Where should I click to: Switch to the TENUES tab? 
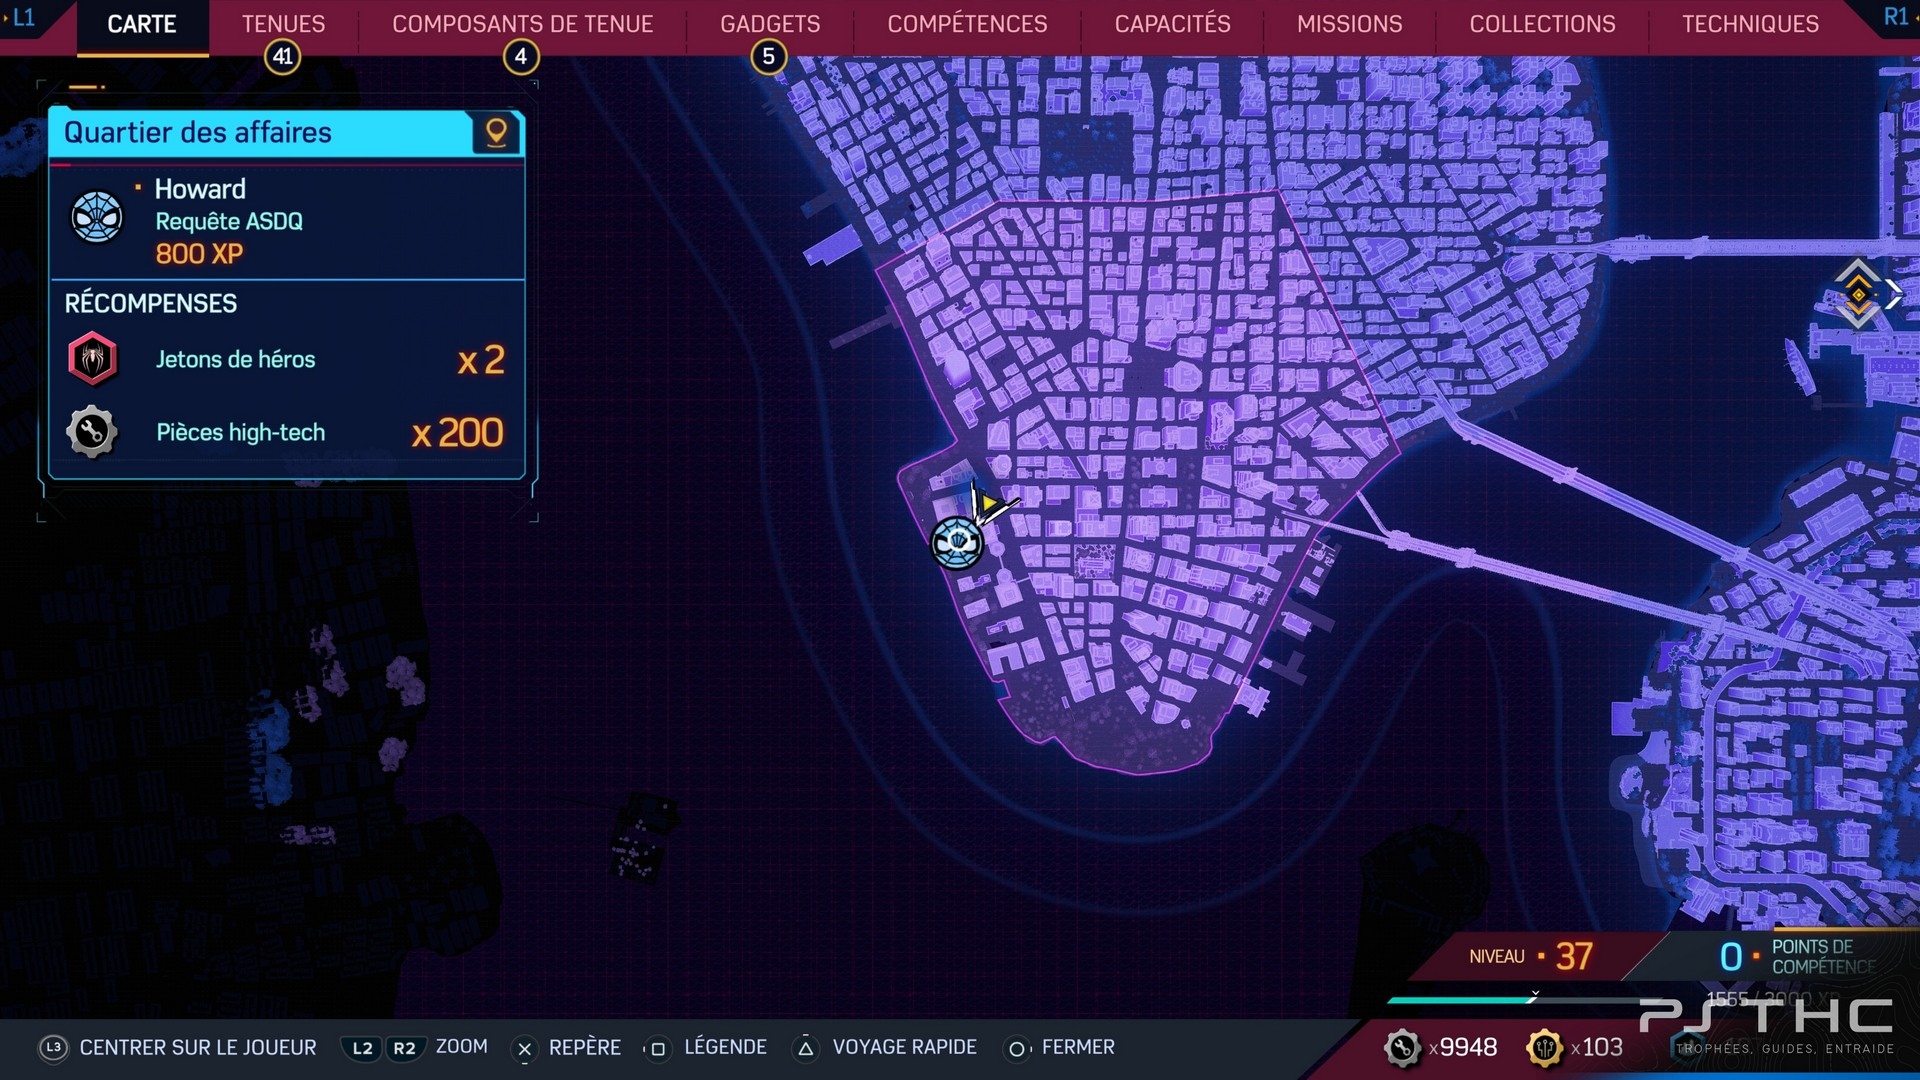coord(283,24)
